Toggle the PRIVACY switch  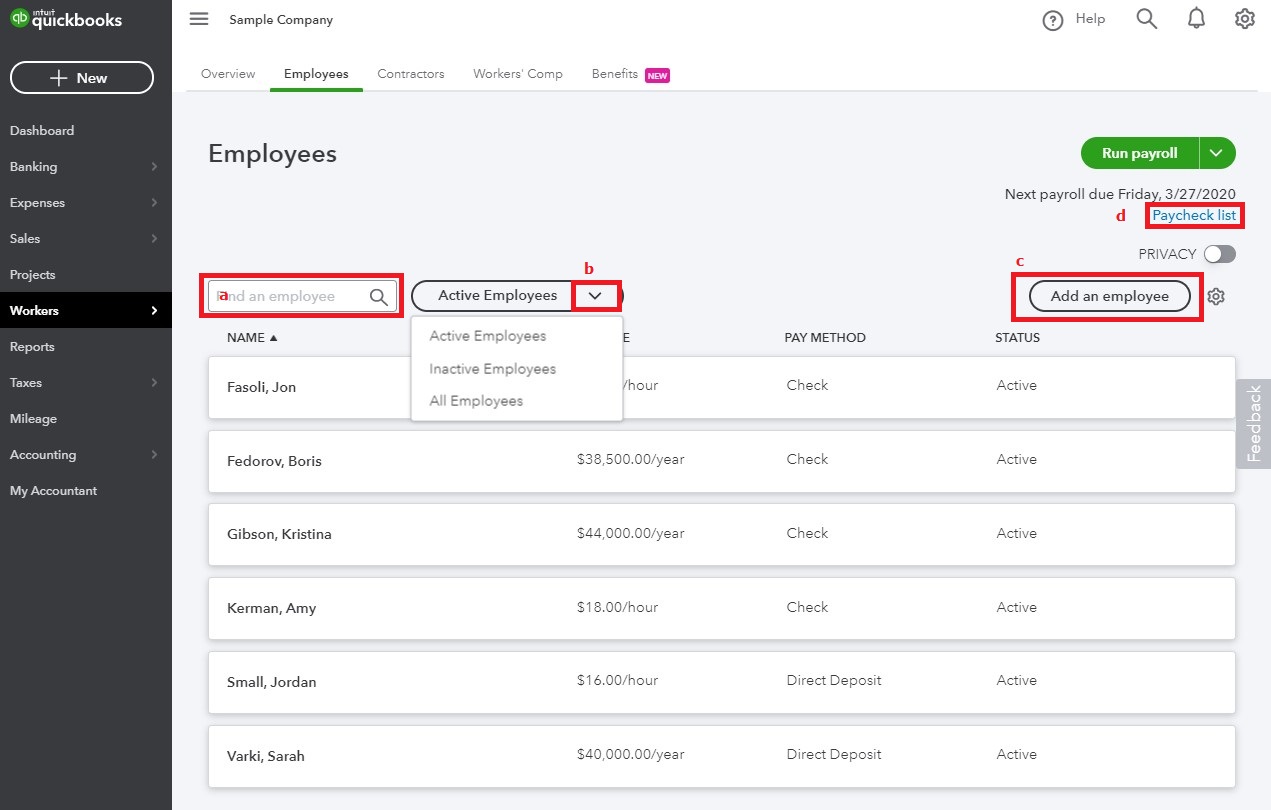tap(1221, 254)
